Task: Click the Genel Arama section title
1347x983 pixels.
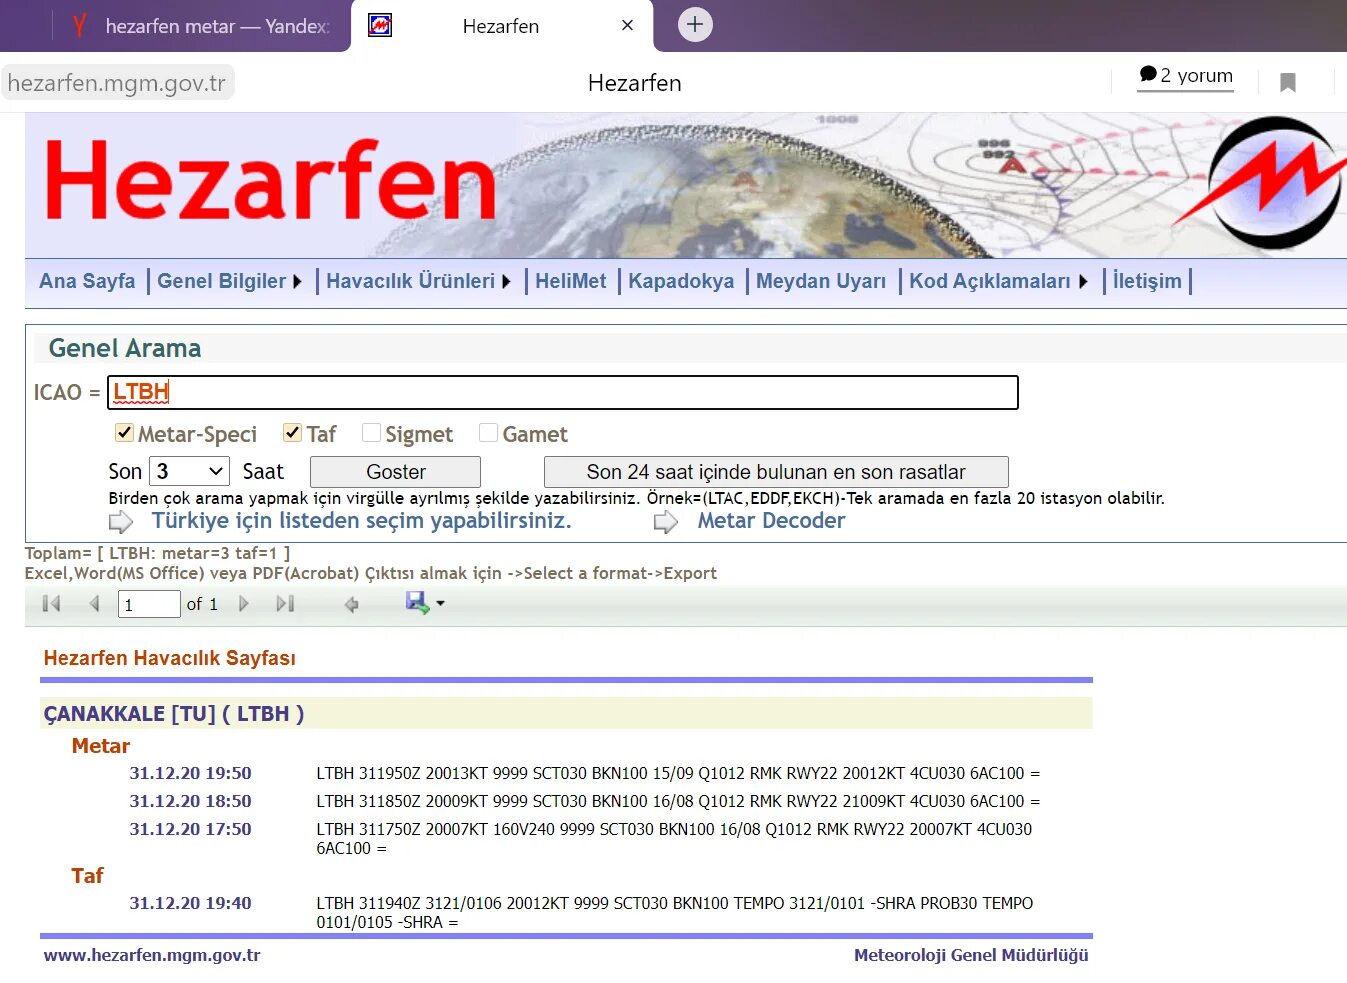Action: (x=125, y=348)
